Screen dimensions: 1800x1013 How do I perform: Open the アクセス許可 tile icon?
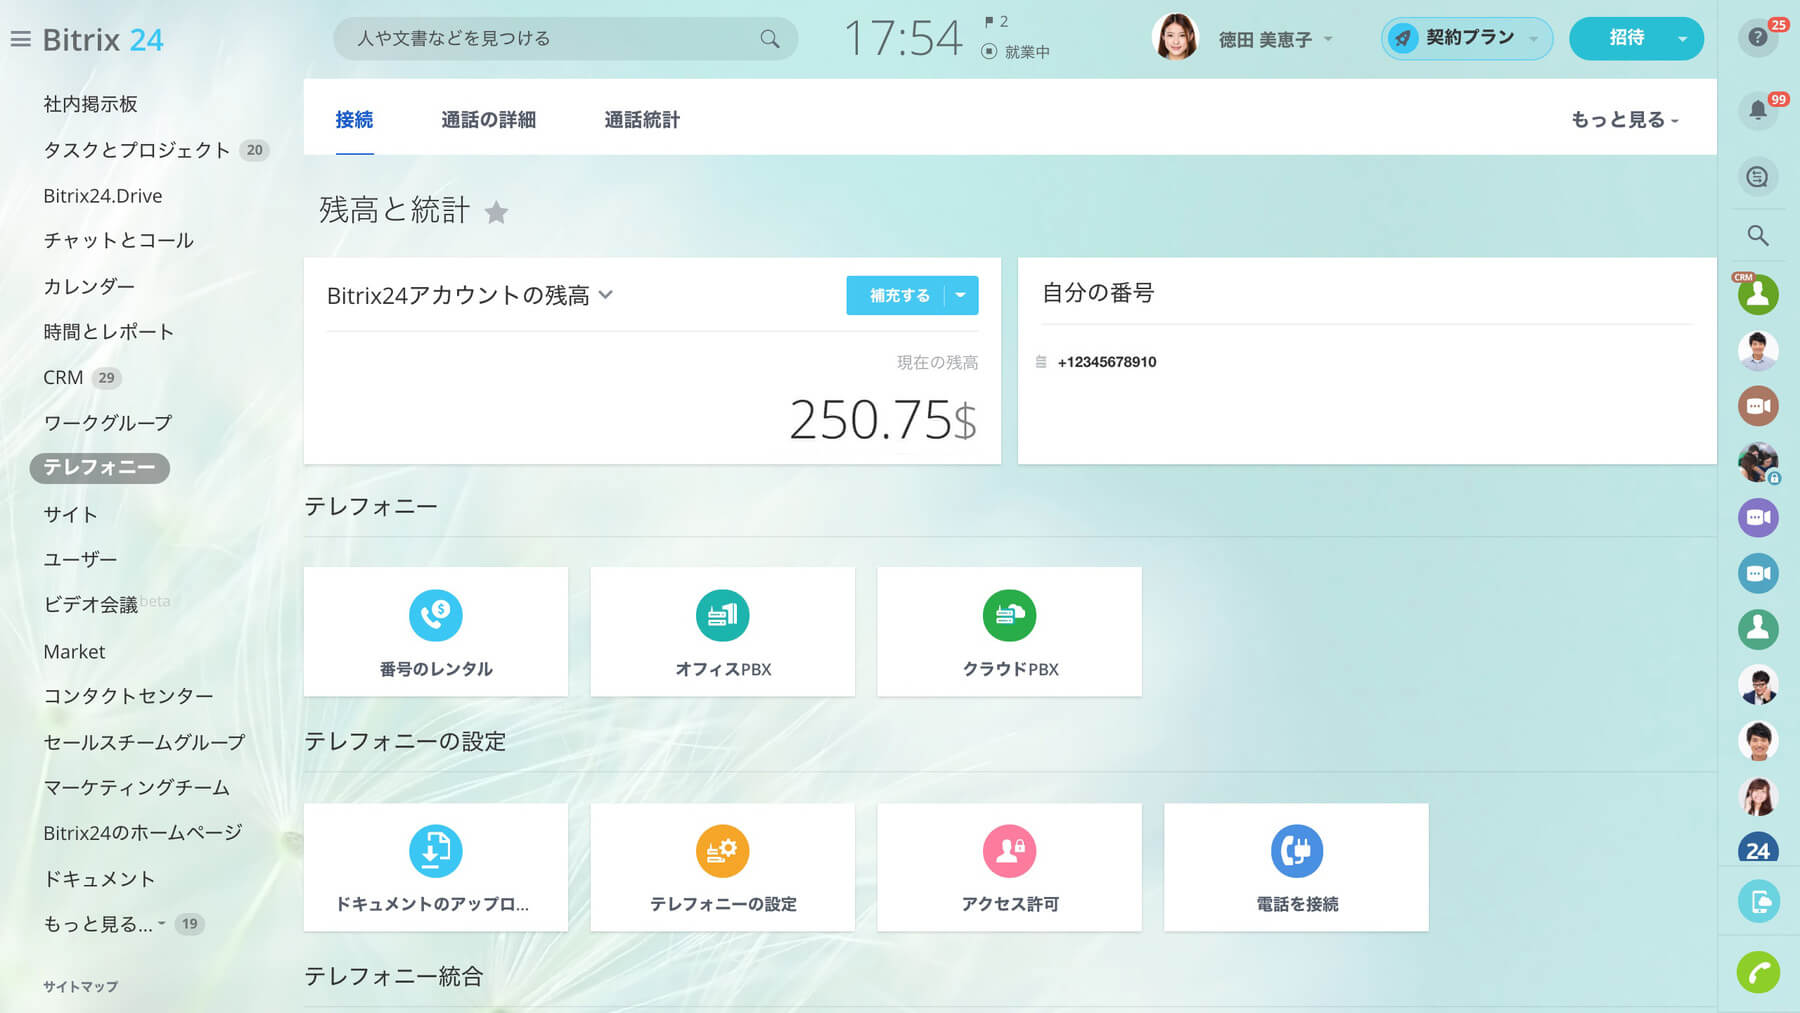[1010, 851]
